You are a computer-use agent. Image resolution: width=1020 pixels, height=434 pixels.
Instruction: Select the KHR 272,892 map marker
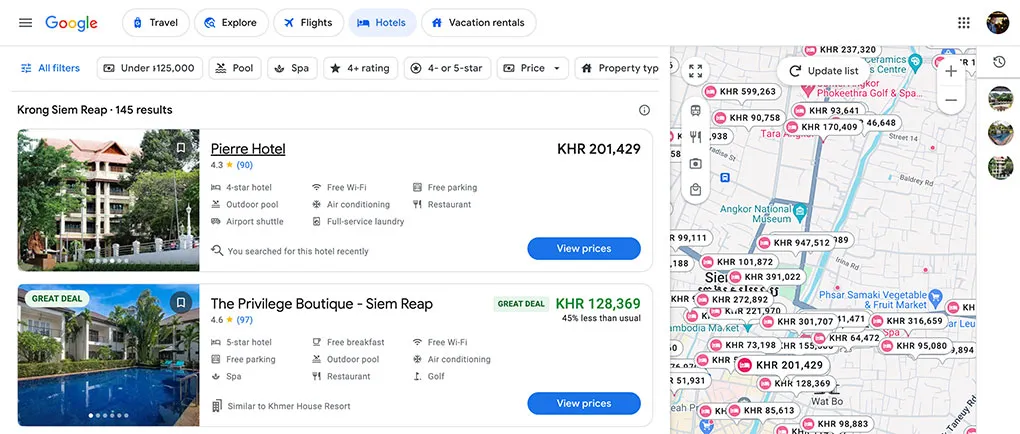(733, 299)
